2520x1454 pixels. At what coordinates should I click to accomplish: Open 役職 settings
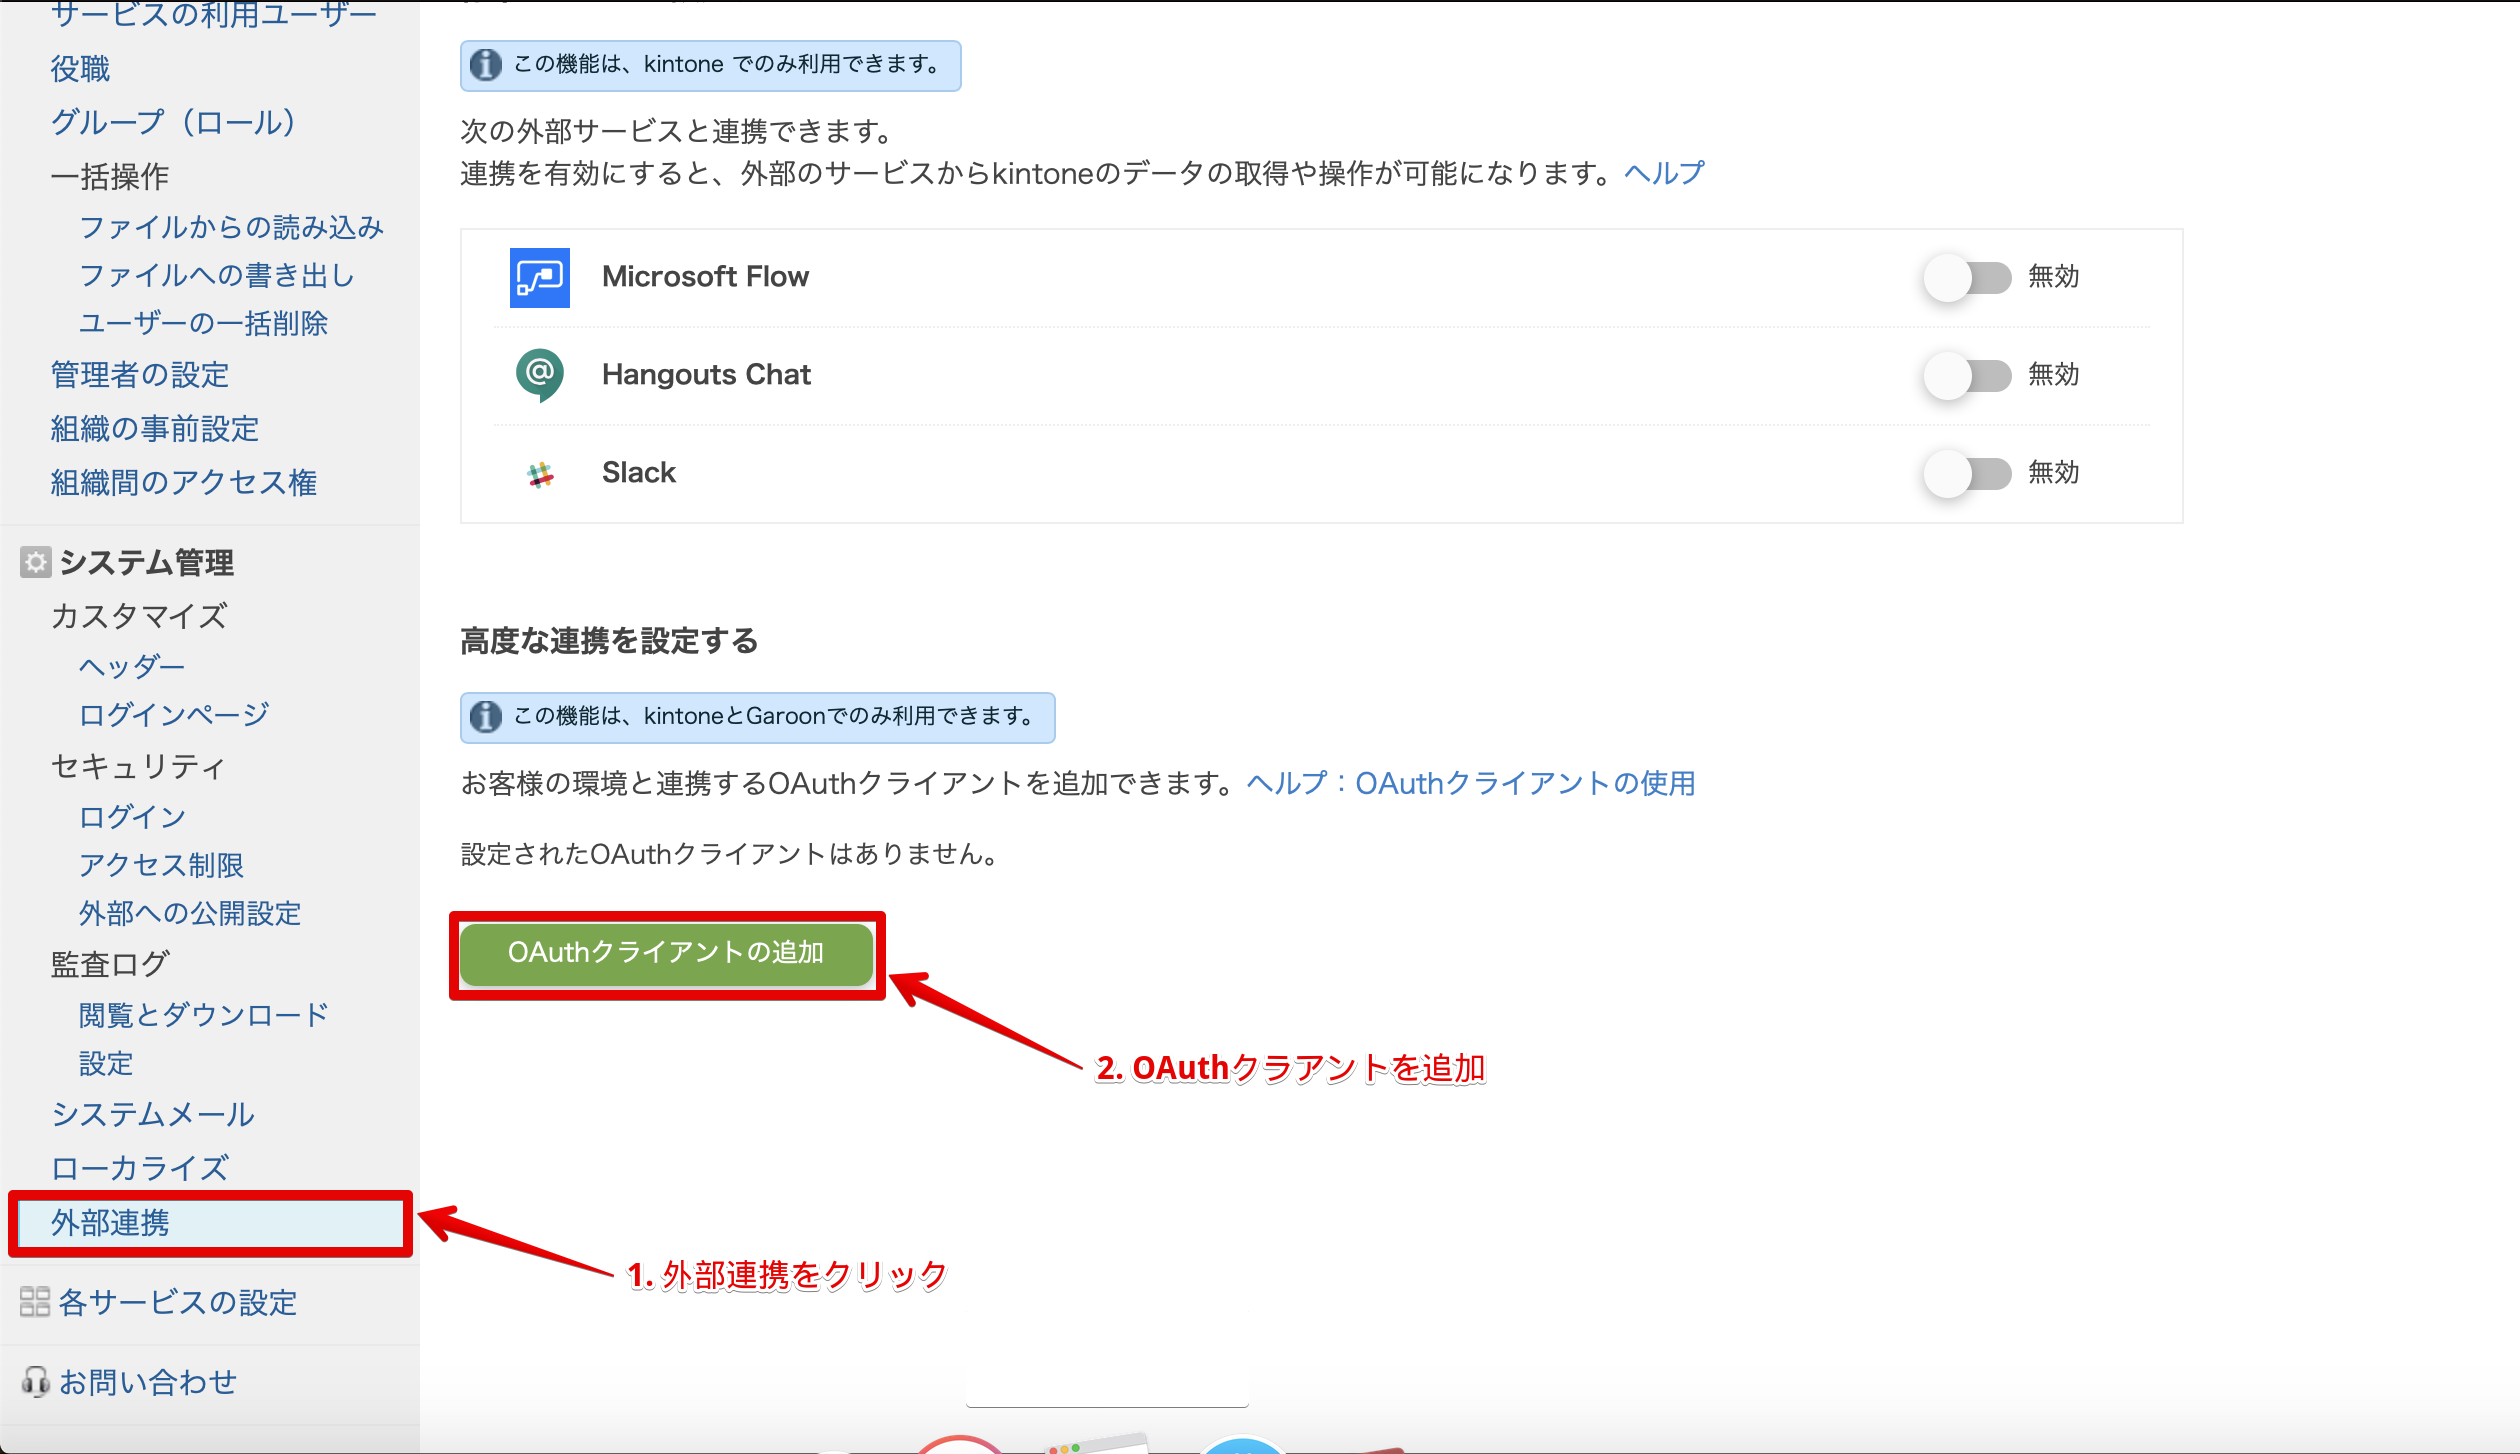point(80,68)
